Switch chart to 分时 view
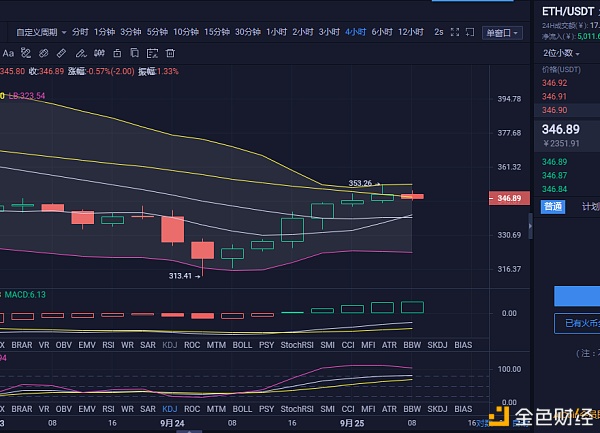The height and width of the screenshot is (433, 600). click(80, 32)
